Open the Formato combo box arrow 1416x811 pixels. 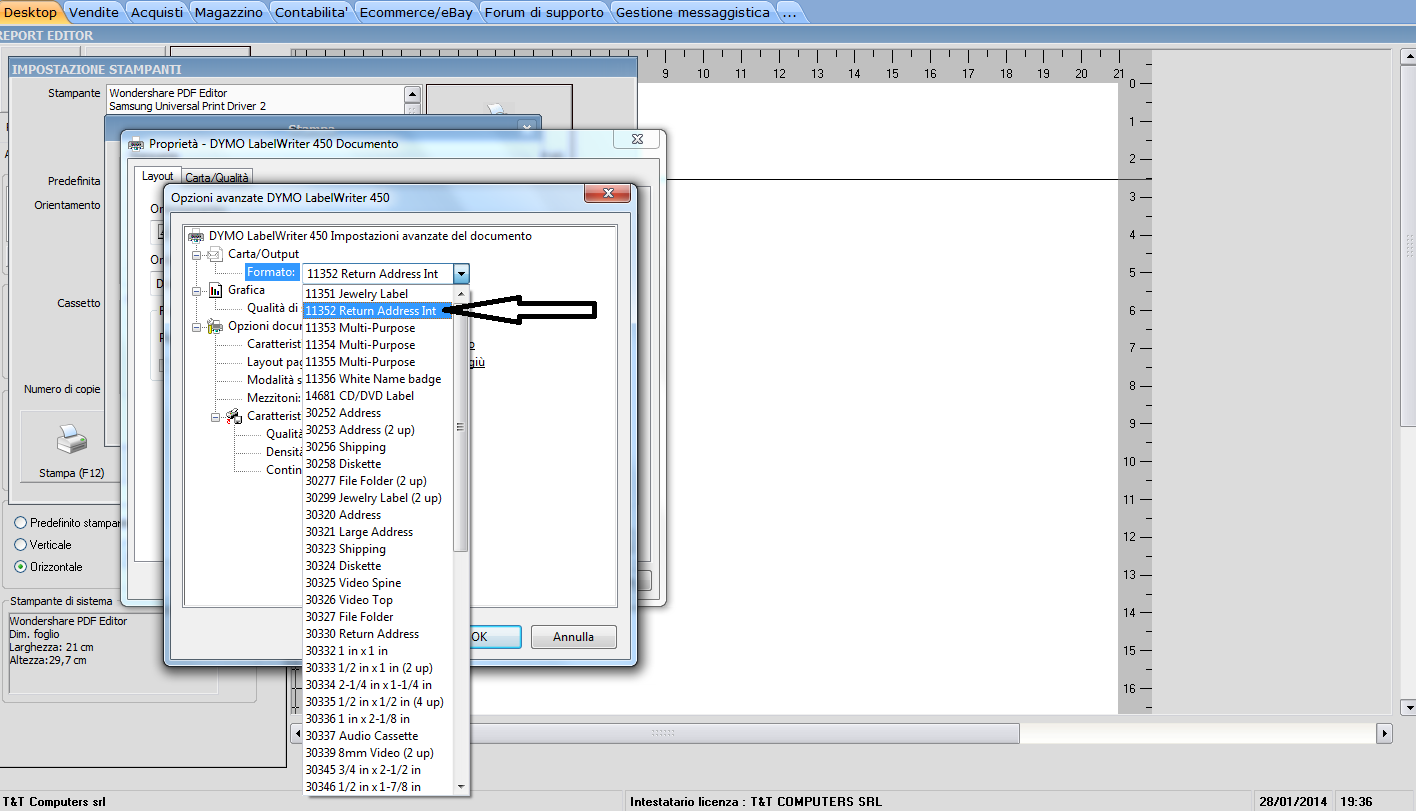[460, 273]
